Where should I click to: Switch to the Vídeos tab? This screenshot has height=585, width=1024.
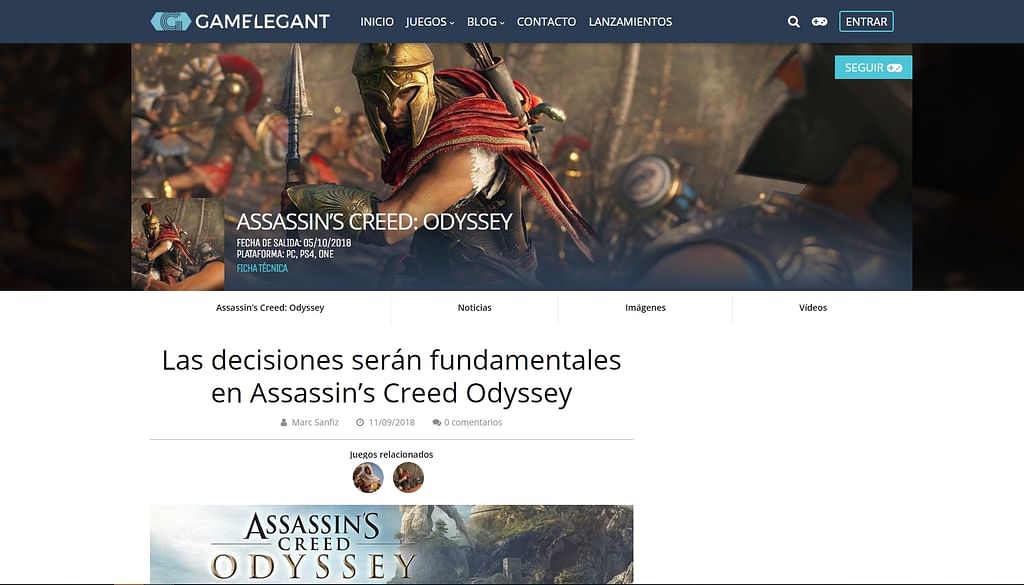(813, 308)
